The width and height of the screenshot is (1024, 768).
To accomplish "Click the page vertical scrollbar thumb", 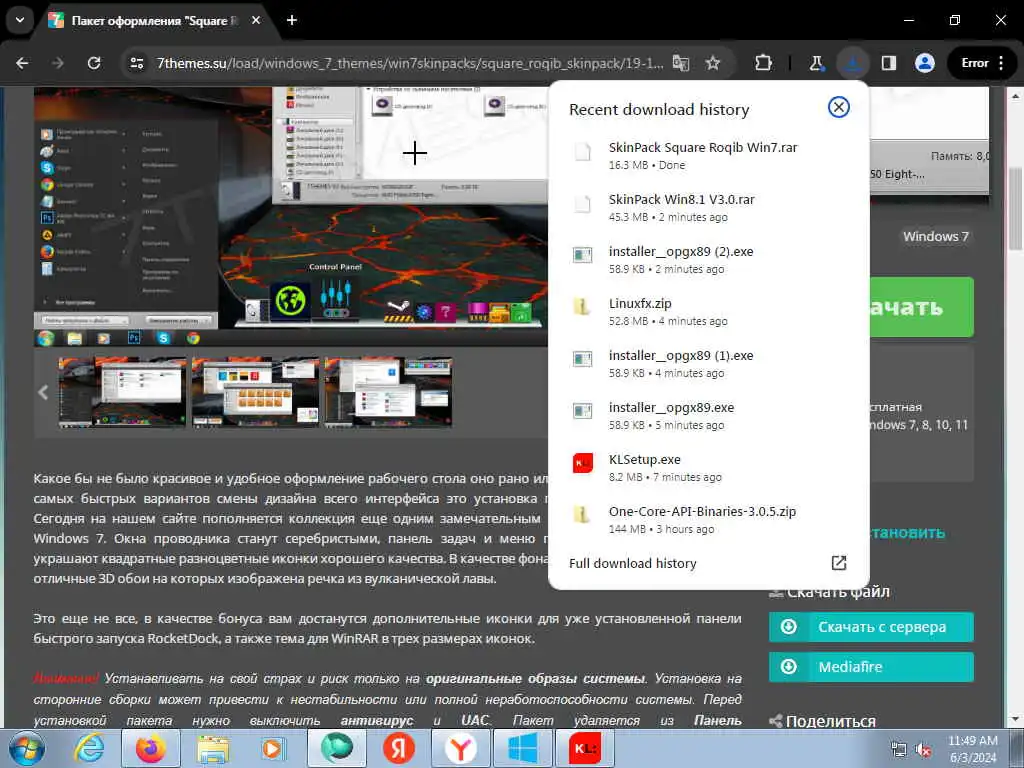I will 1015,209.
